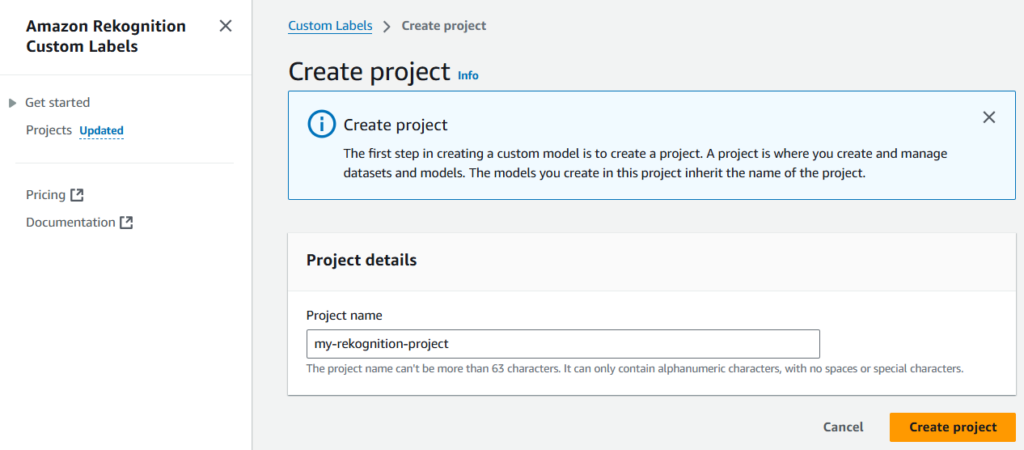The width and height of the screenshot is (1024, 450).
Task: Click the Amazon Rekognition Custom Labels sidebar title
Action: tap(106, 36)
